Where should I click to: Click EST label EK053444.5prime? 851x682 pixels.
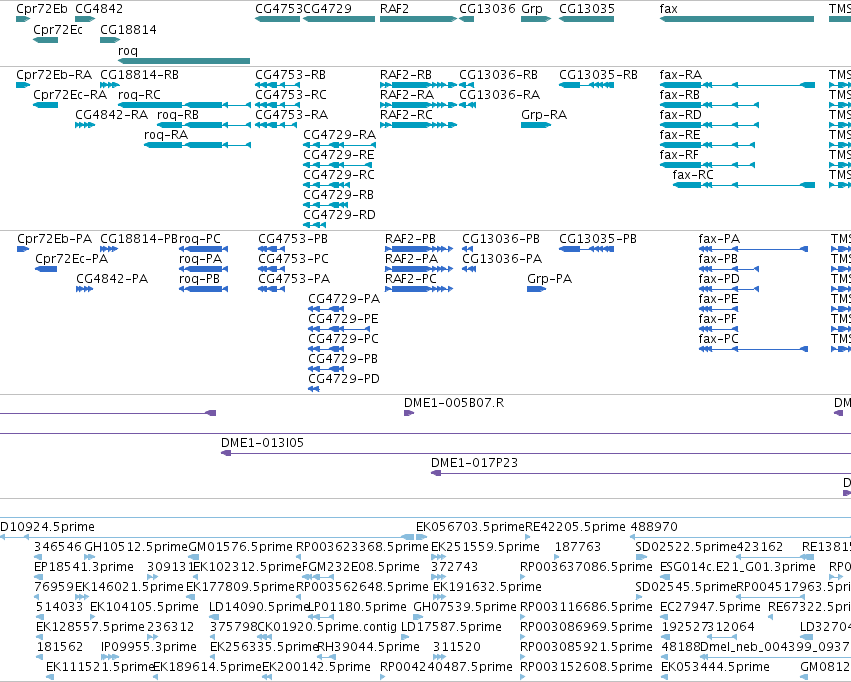click(715, 667)
